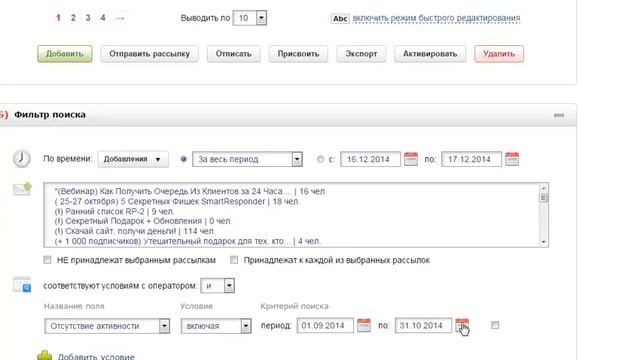Screen dimensions: 640x360
Task: Open the включая condition dropdown
Action: 216,326
